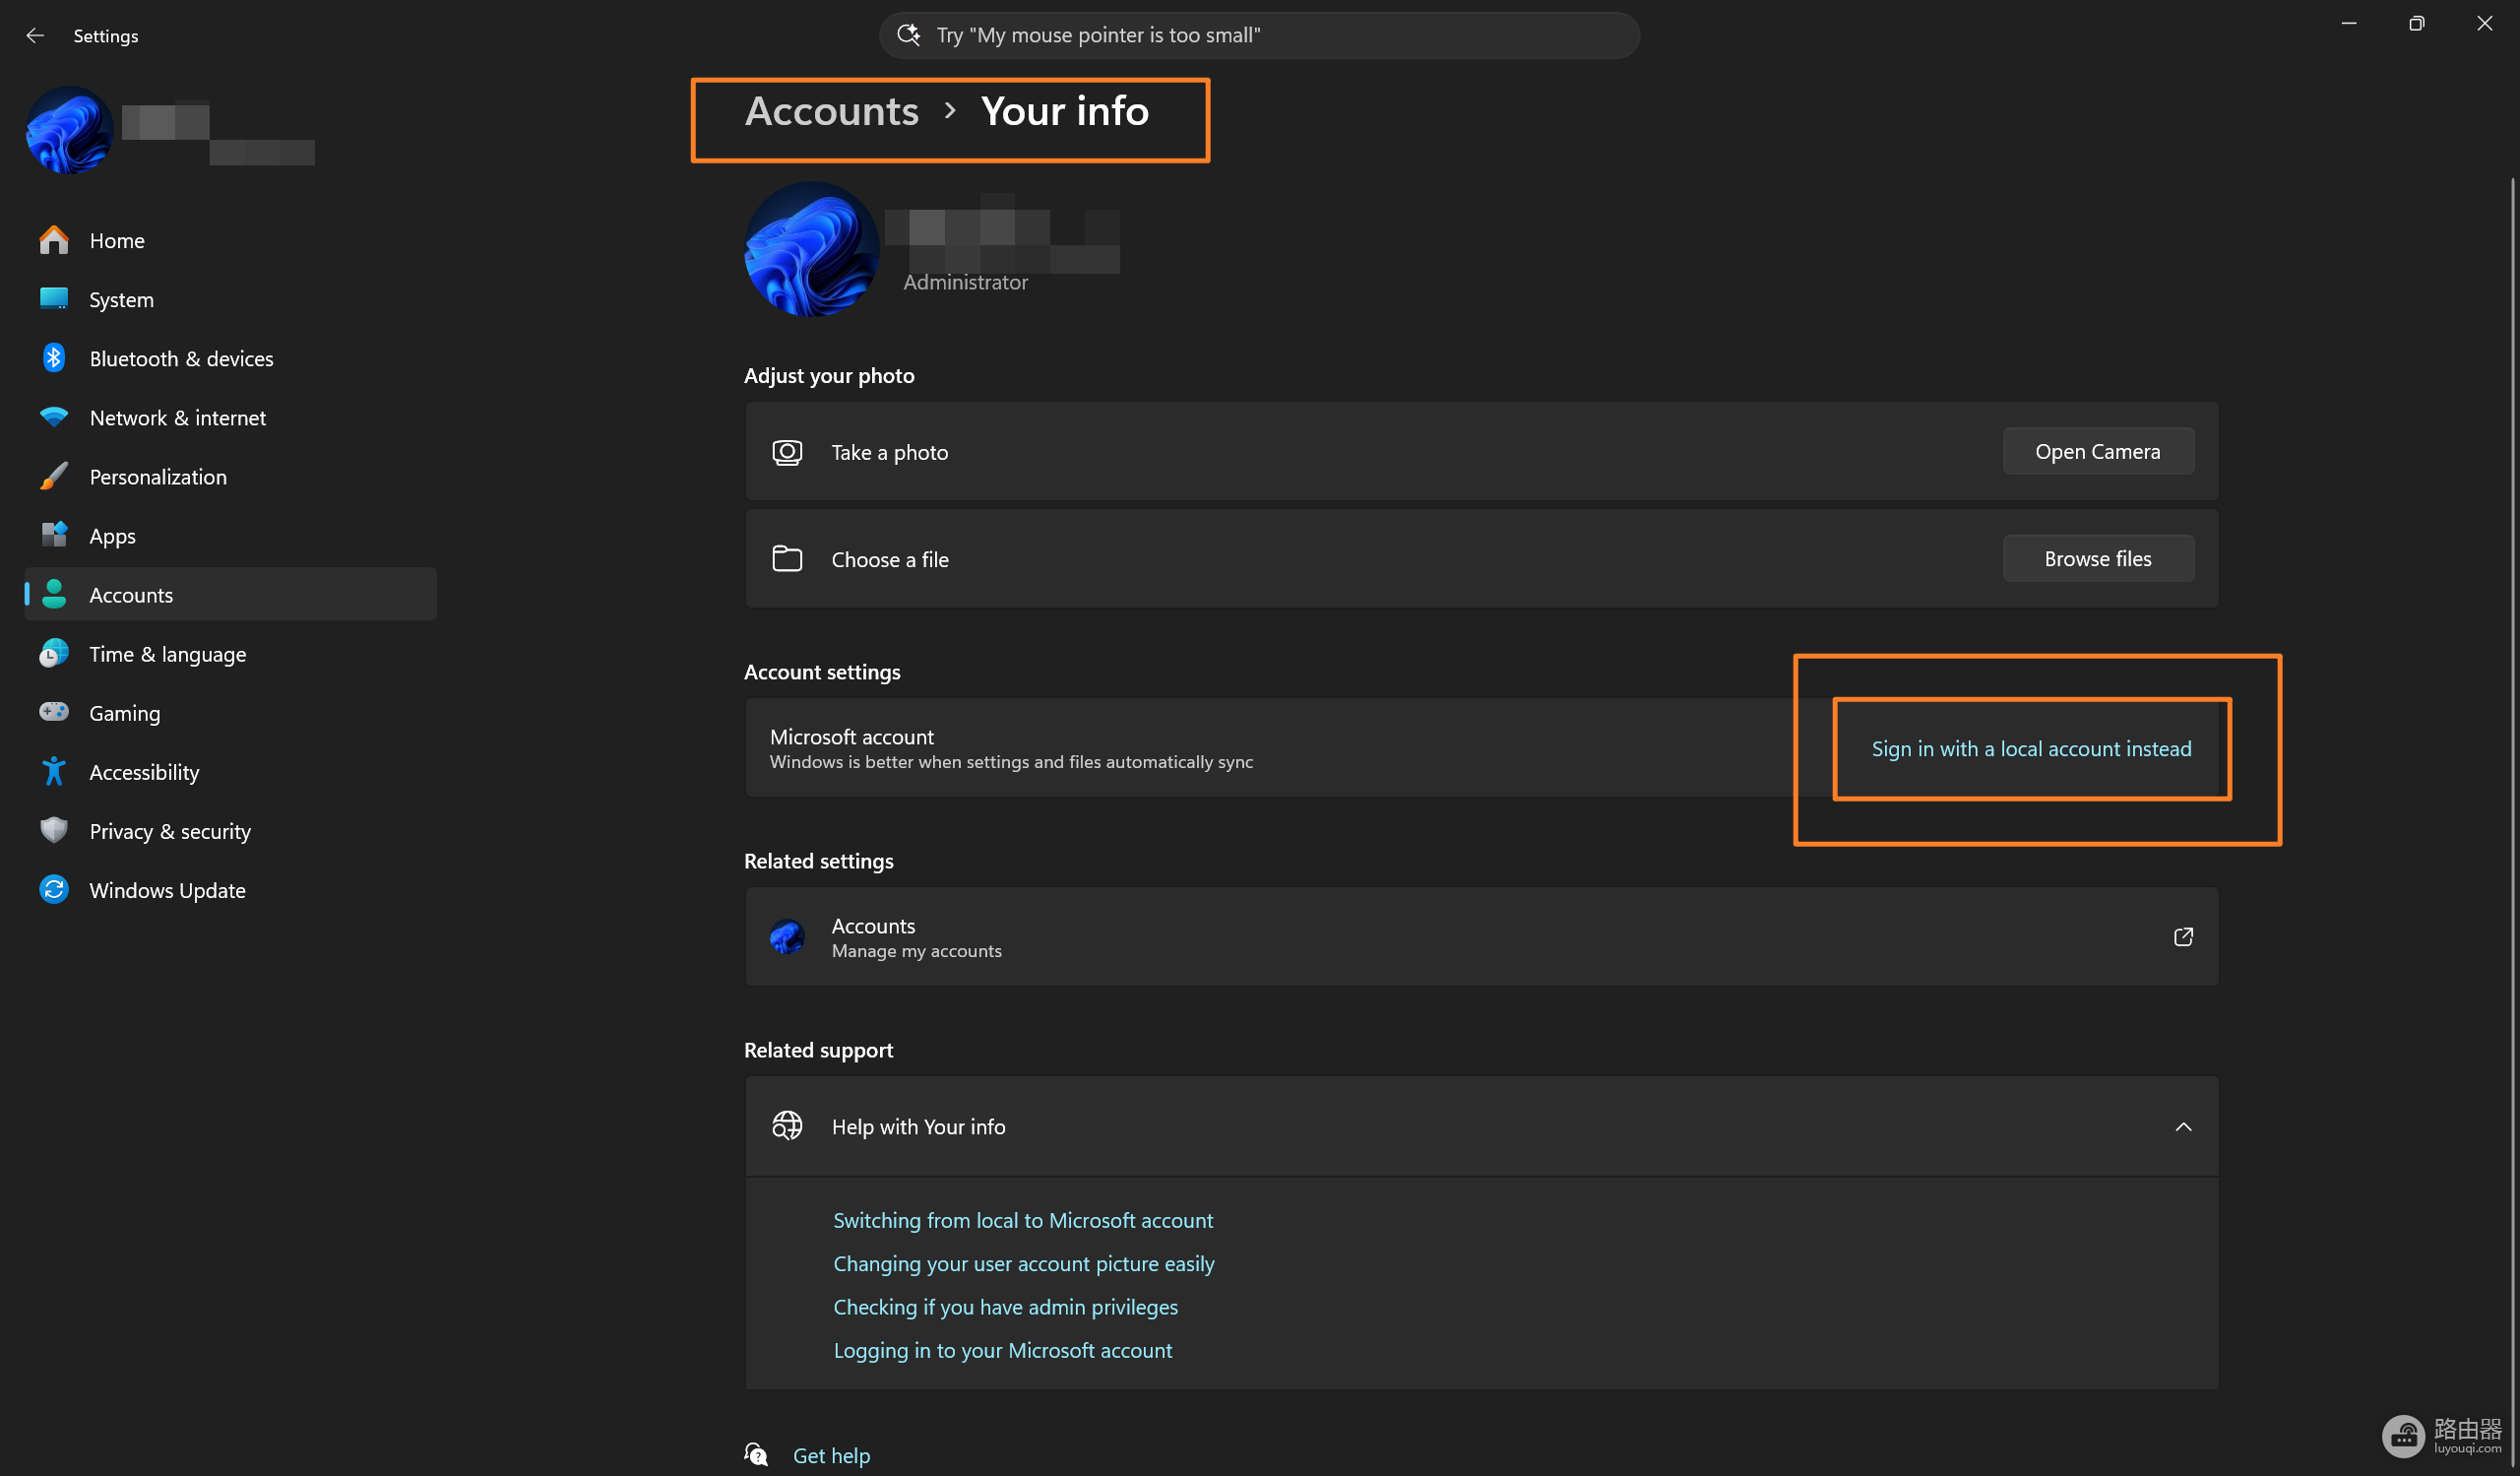Image resolution: width=2520 pixels, height=1476 pixels.
Task: Click the camera icon beside Take a photo
Action: point(787,452)
